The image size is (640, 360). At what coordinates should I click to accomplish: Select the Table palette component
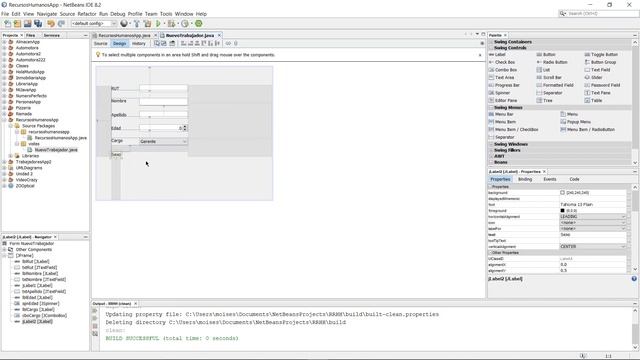593,100
